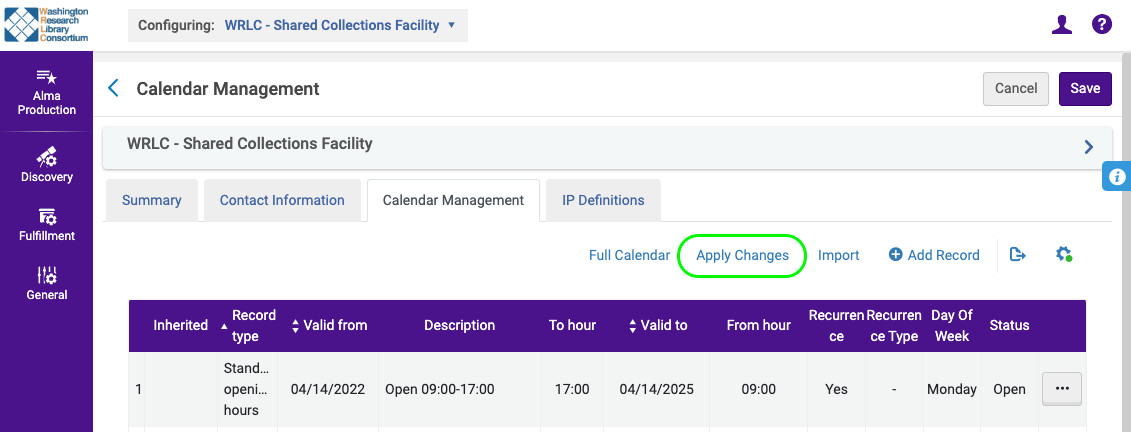Open the help question mark icon
This screenshot has height=432, width=1131.
click(x=1101, y=25)
